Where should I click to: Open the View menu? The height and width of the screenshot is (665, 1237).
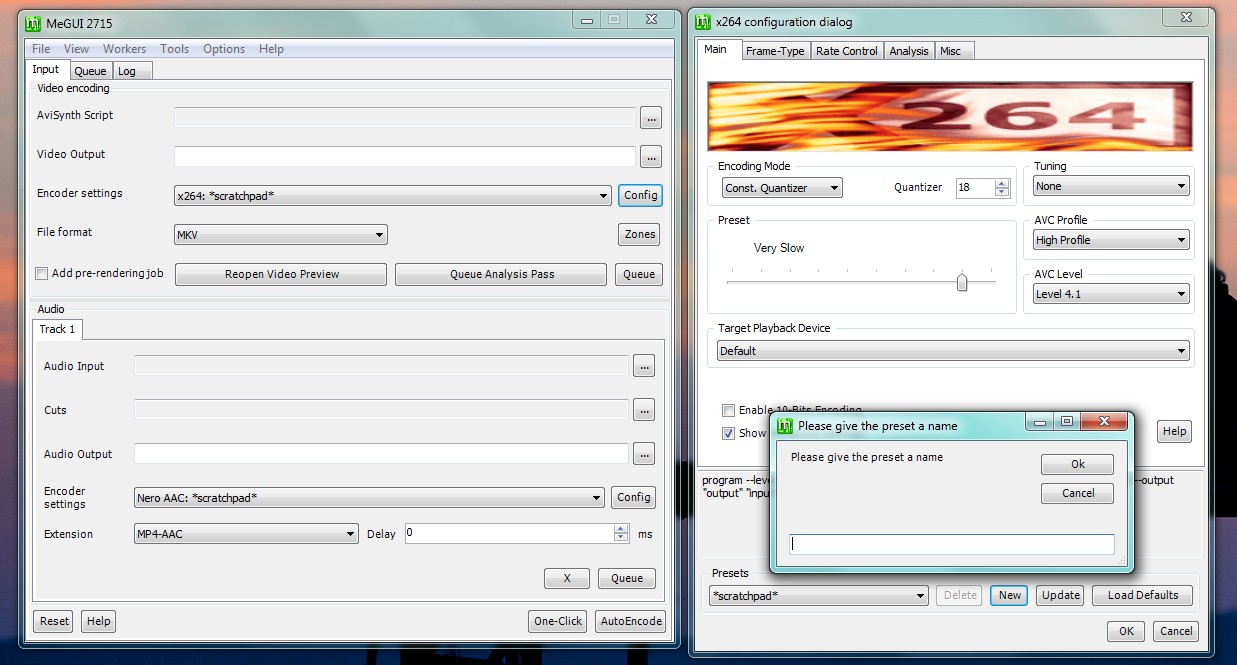[77, 49]
